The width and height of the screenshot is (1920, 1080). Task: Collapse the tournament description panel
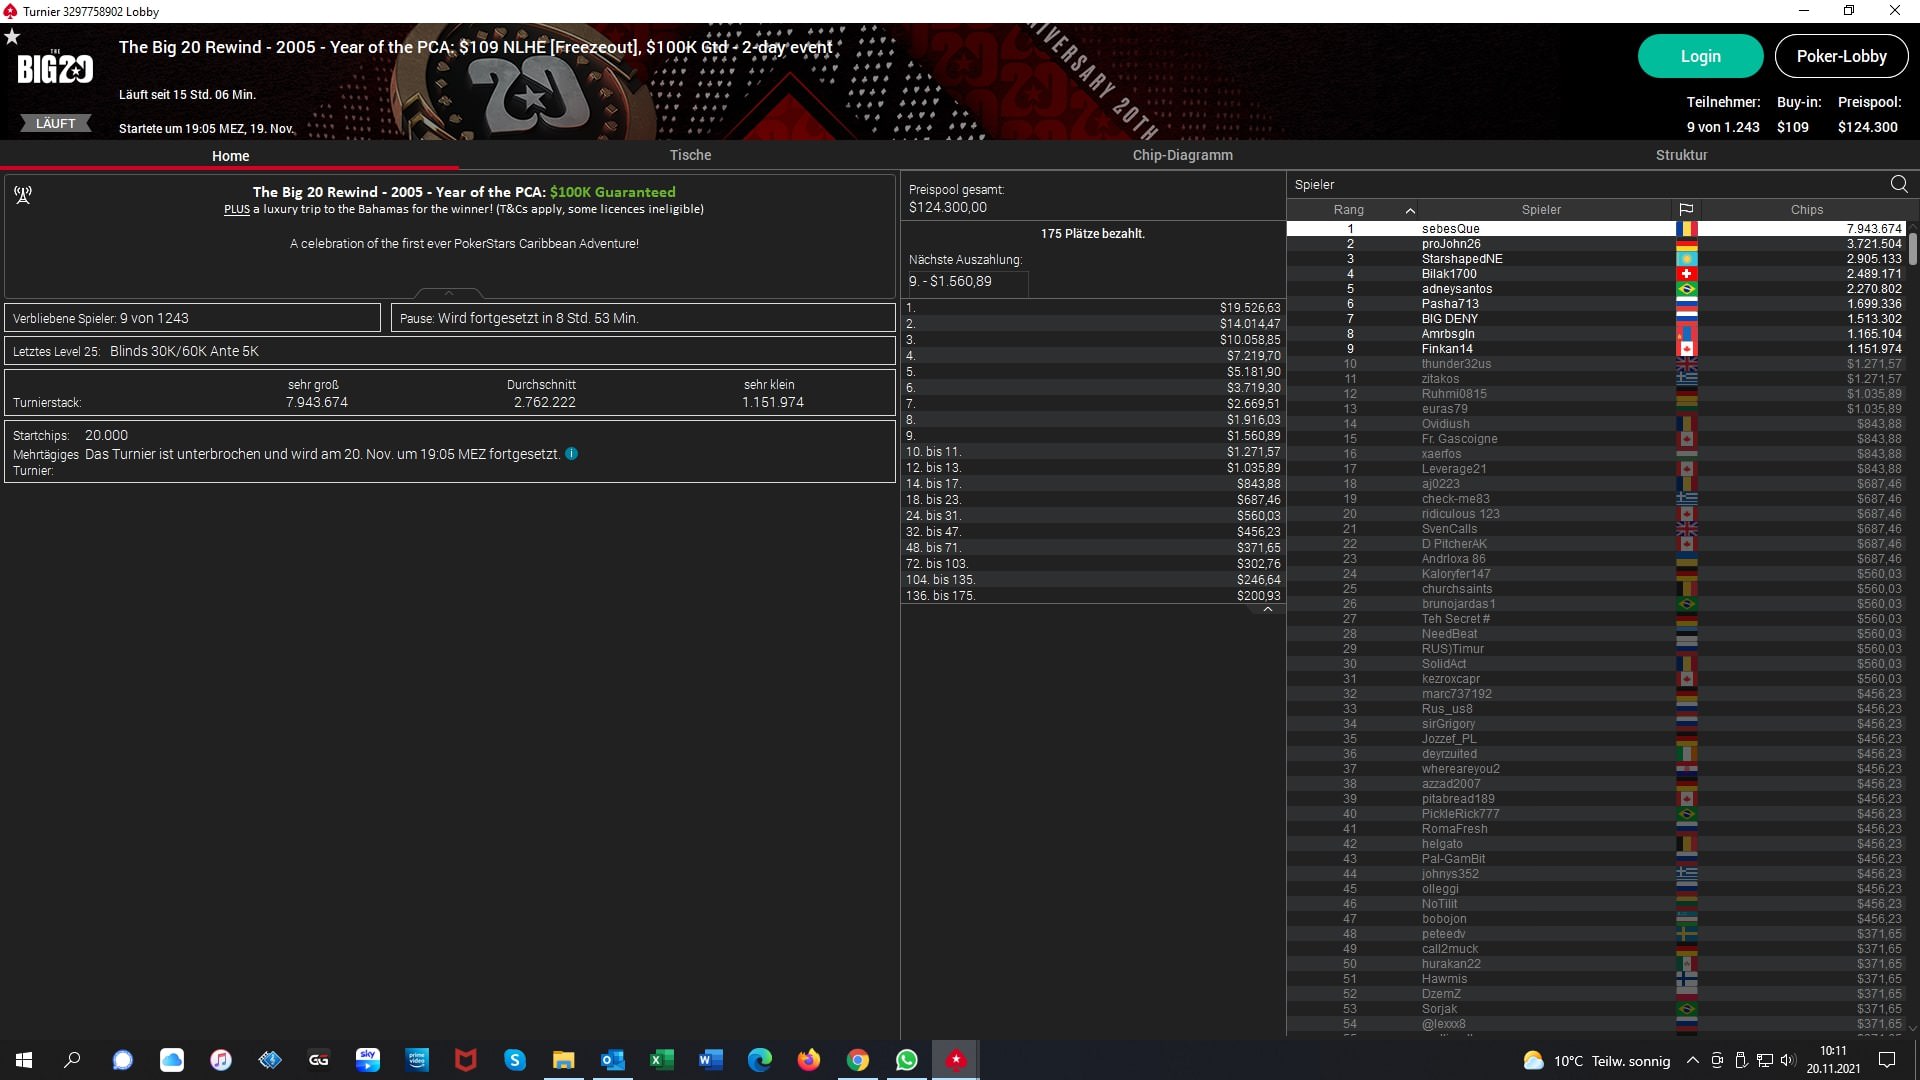(449, 292)
